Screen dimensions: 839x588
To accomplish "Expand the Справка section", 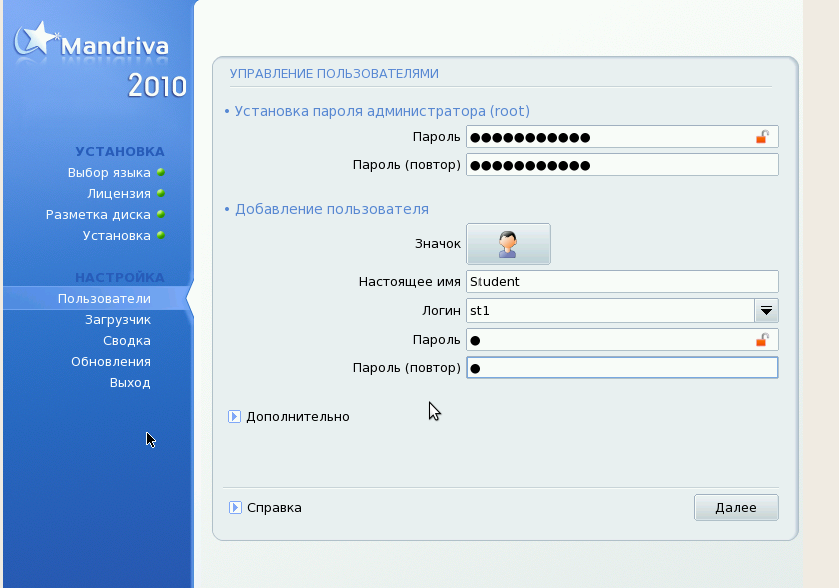I will tap(235, 507).
